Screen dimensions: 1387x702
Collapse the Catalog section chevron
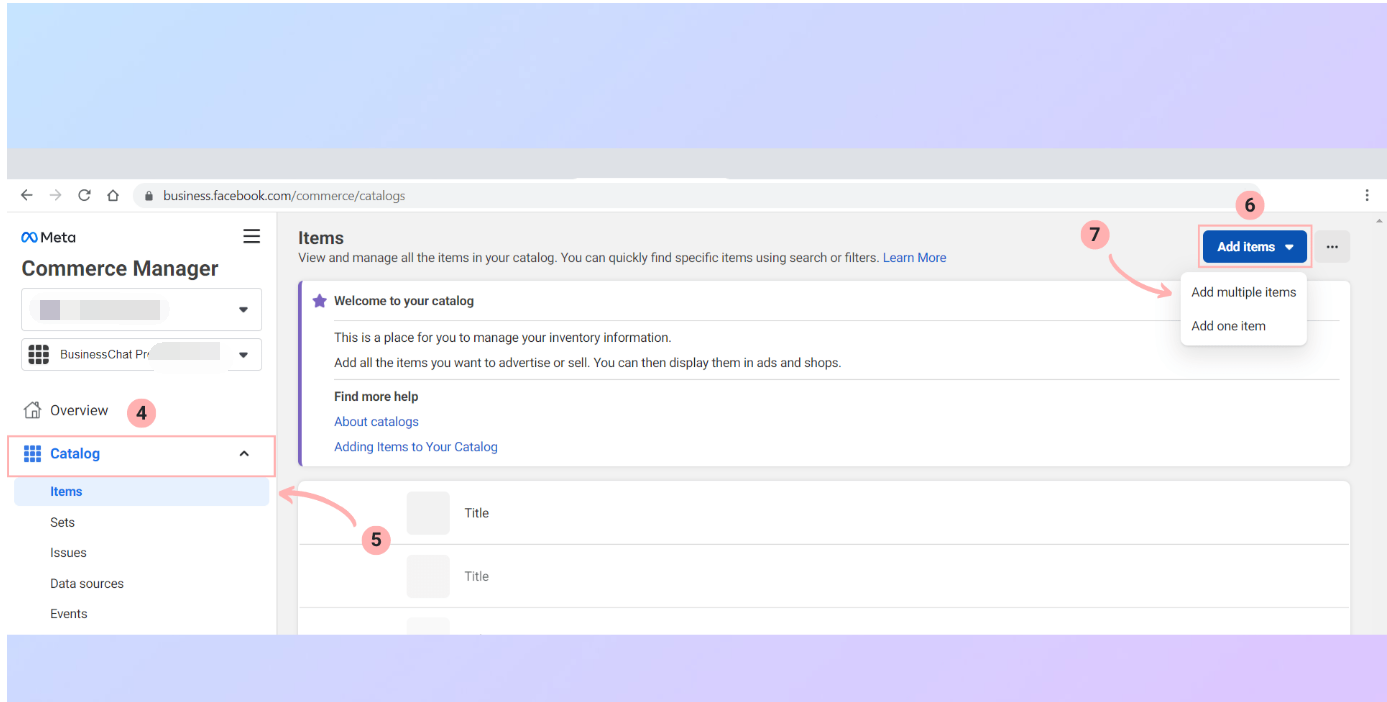coord(245,454)
